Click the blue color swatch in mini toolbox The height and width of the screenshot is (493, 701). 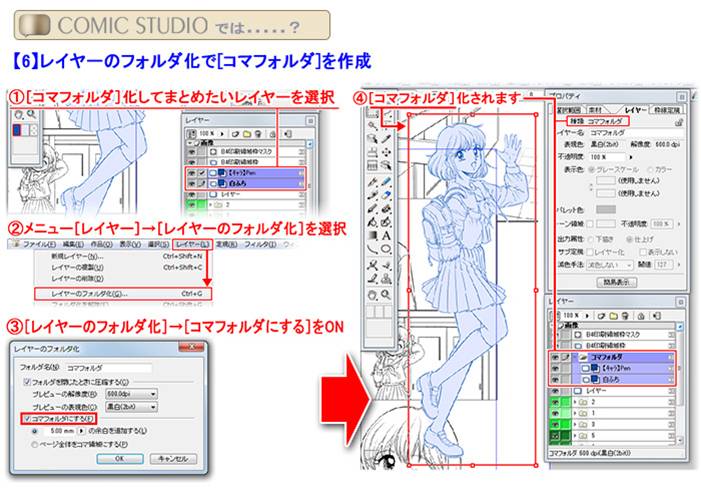17,130
